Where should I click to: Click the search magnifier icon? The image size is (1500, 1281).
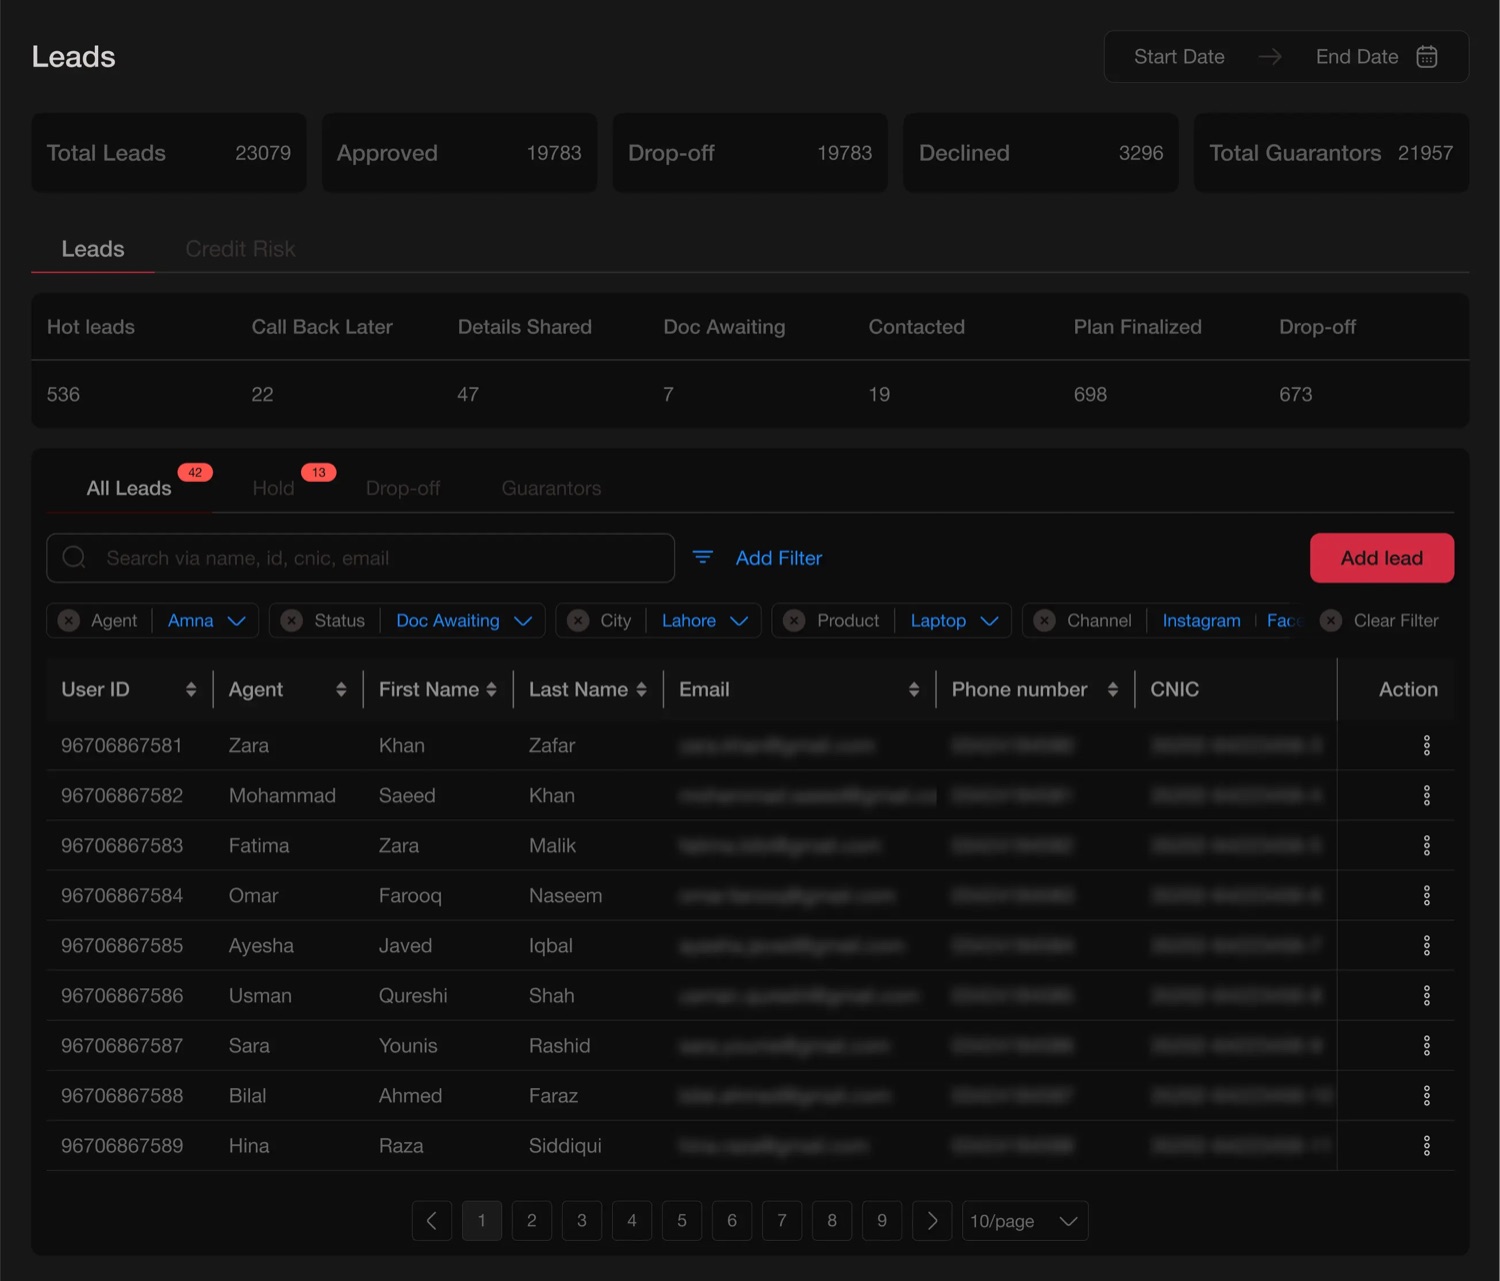[74, 557]
